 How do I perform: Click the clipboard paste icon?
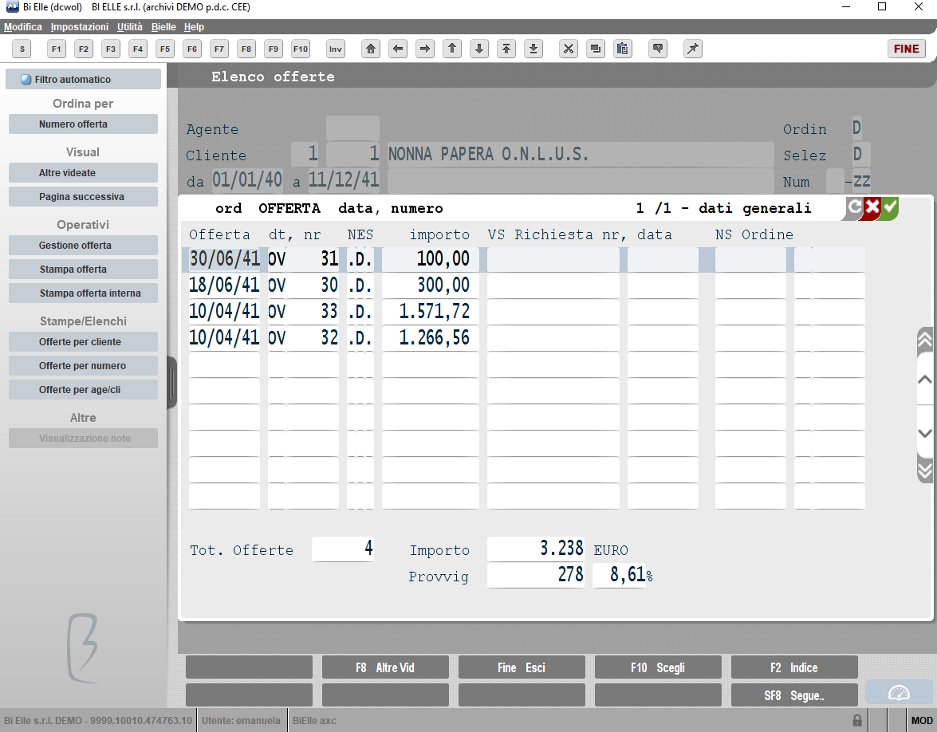pyautogui.click(x=623, y=49)
